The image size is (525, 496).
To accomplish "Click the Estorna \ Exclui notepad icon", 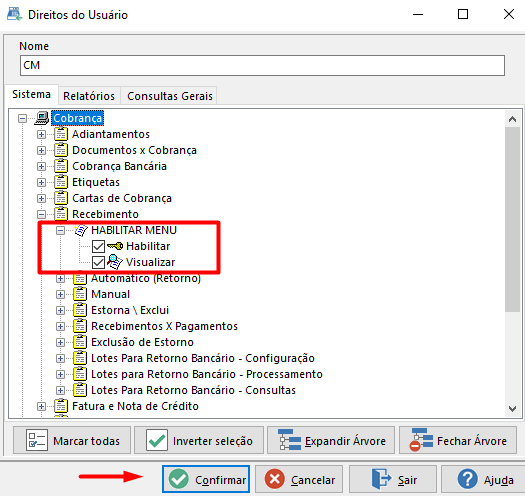I will point(80,310).
